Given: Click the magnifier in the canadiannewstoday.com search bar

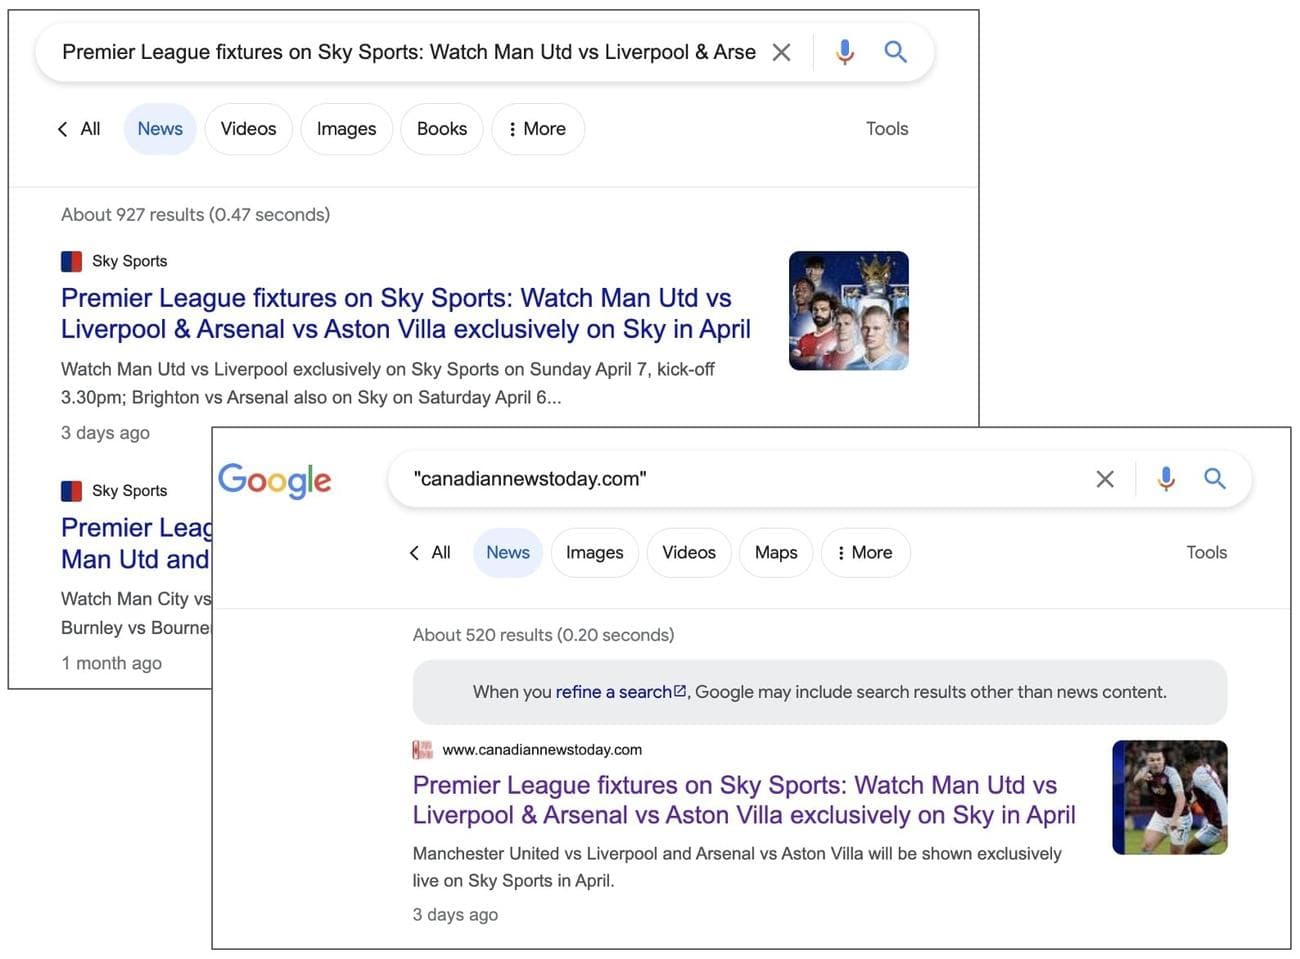Looking at the screenshot, I should (x=1215, y=479).
